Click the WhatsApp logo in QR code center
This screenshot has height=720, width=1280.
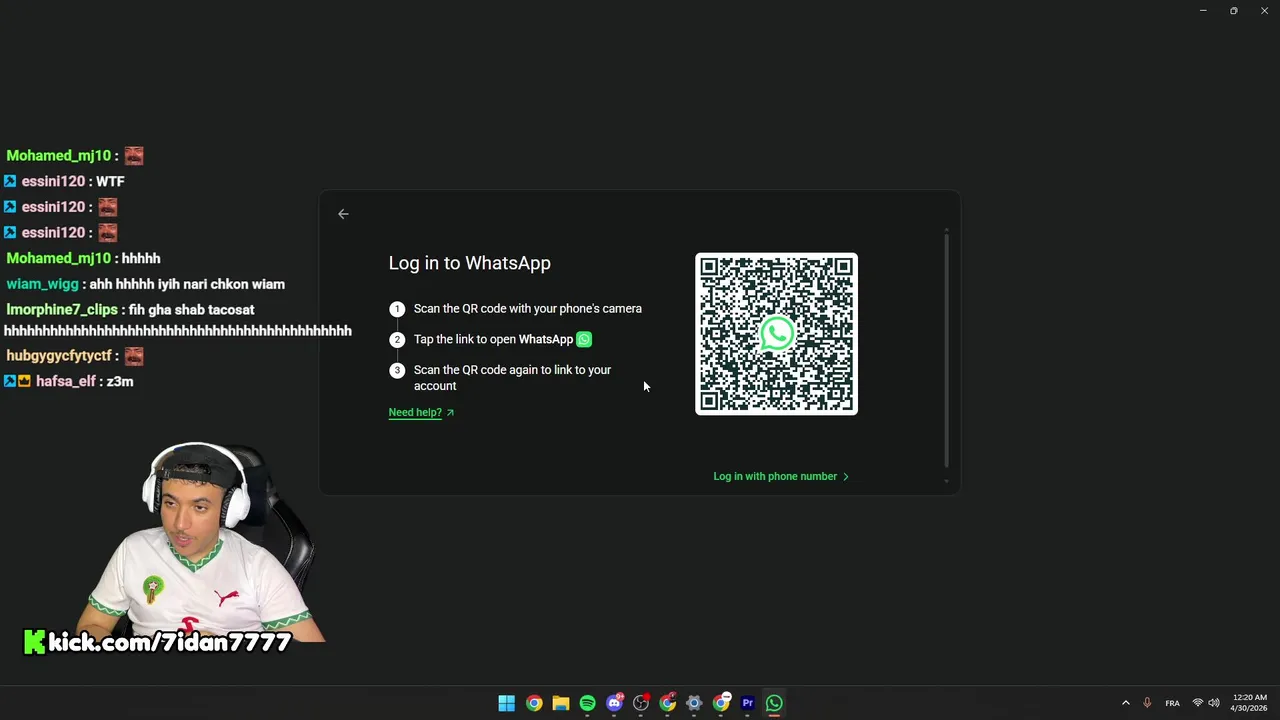point(777,334)
